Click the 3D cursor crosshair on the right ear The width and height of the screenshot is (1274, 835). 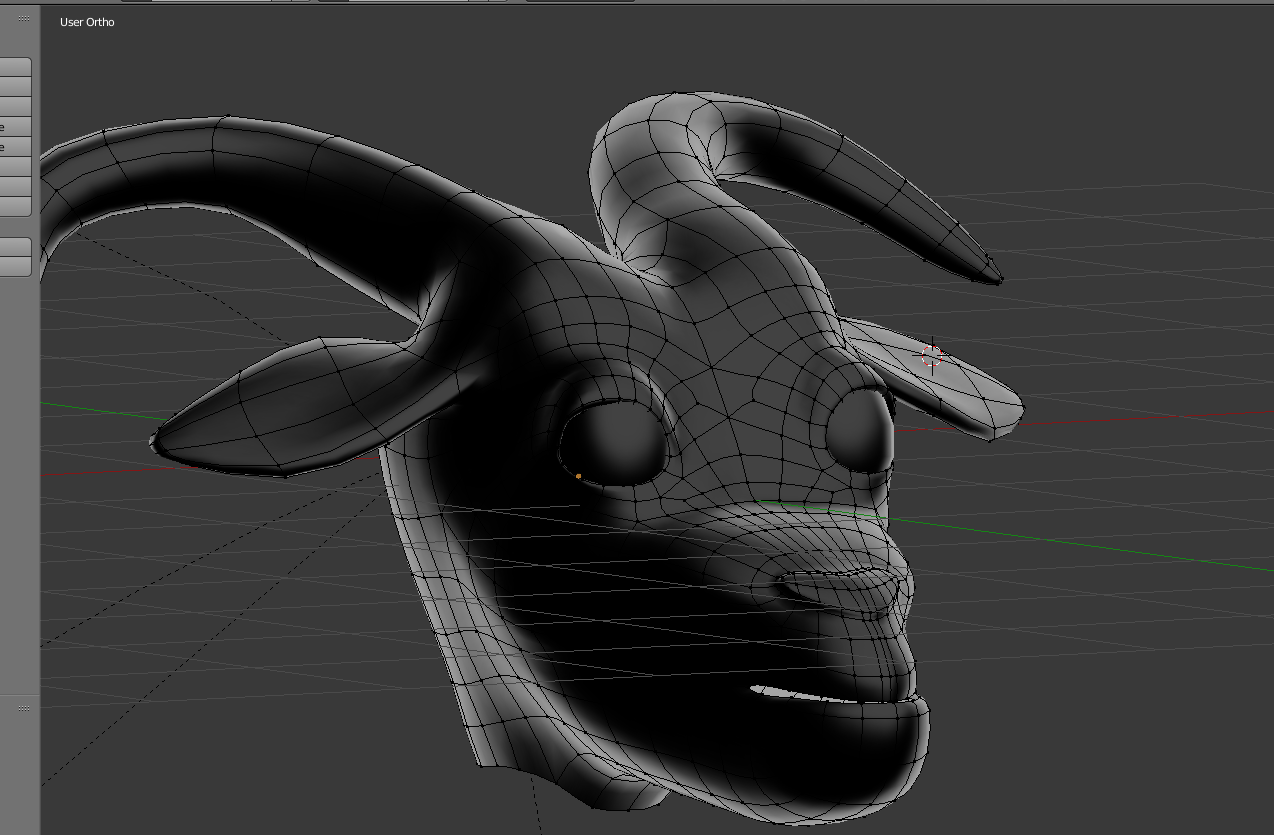[x=931, y=355]
